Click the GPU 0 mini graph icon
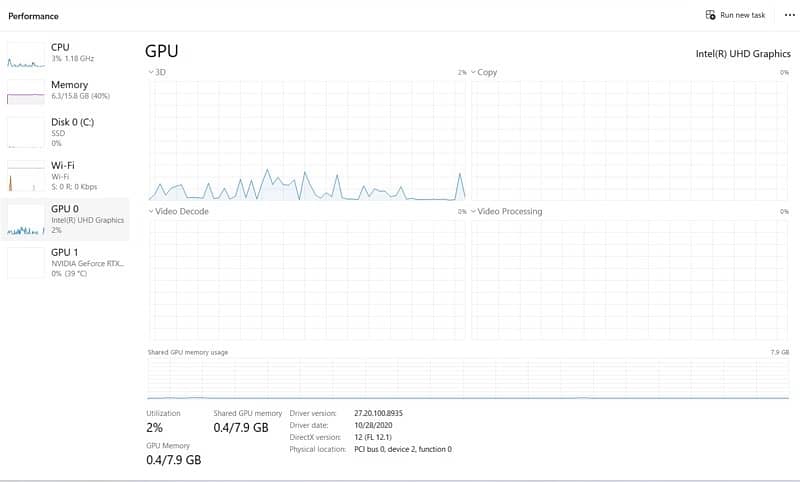 [x=26, y=220]
